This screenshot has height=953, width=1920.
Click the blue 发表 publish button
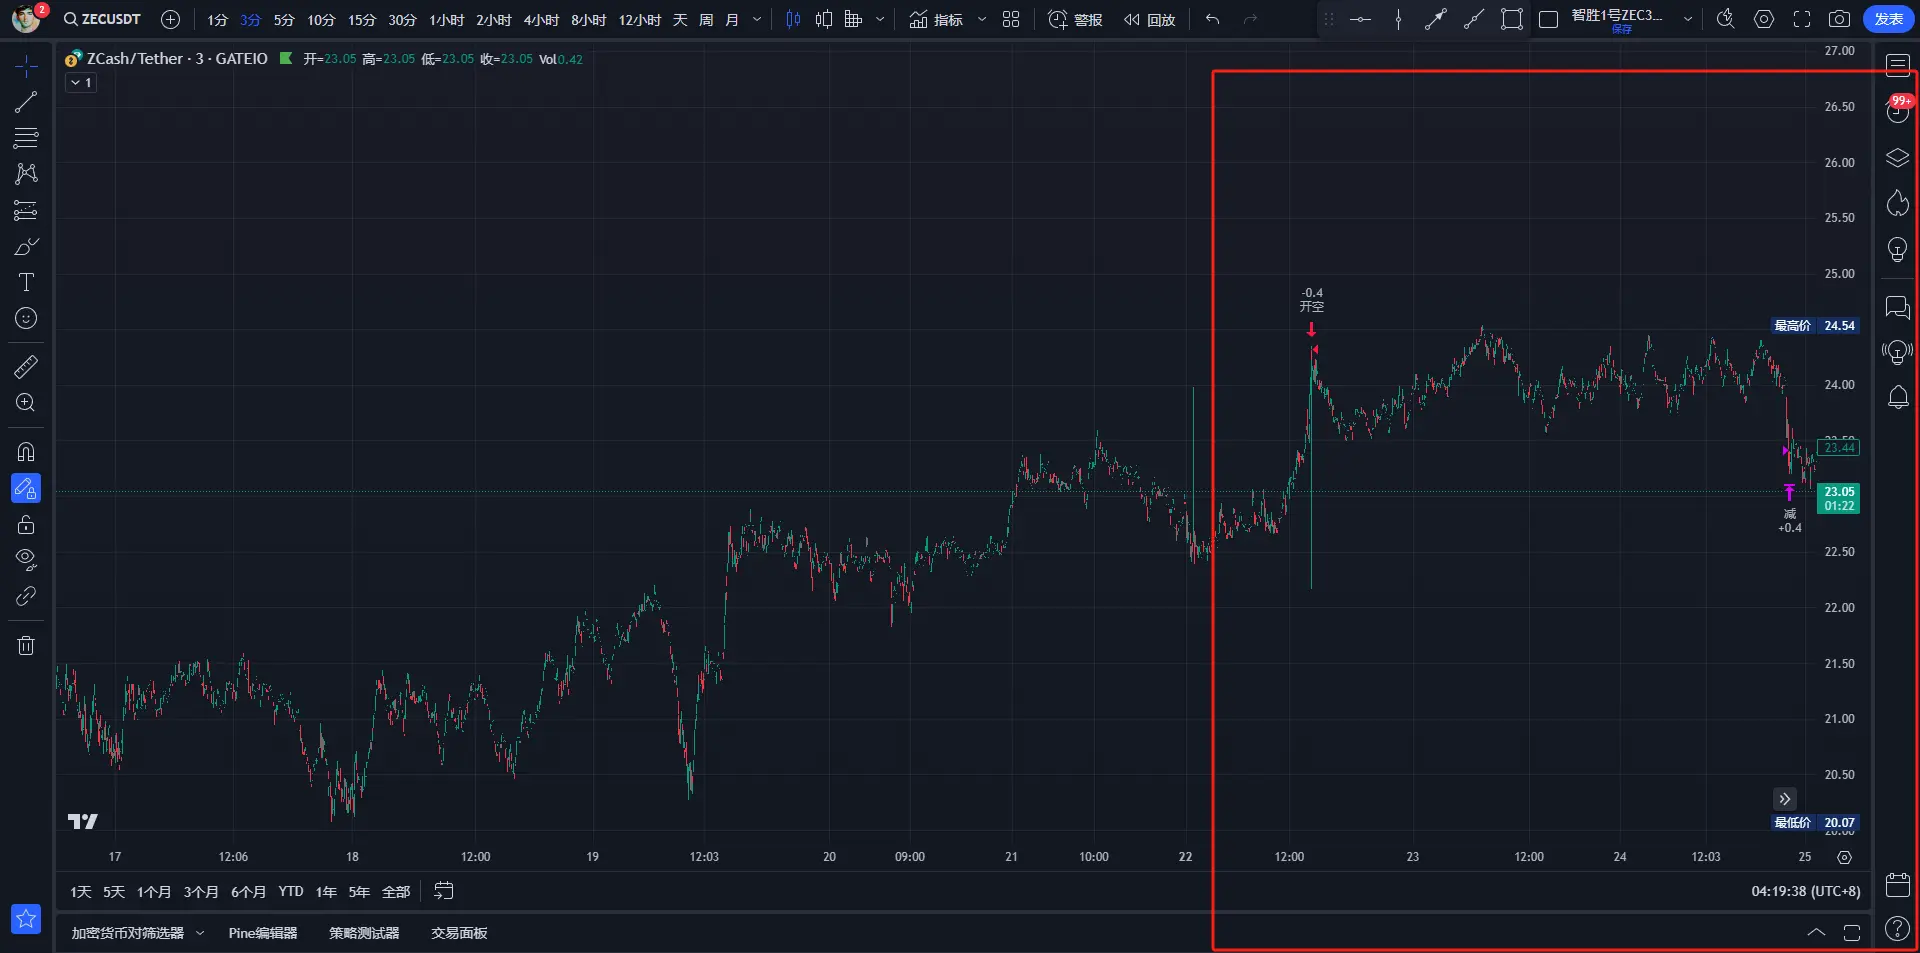pyautogui.click(x=1888, y=19)
